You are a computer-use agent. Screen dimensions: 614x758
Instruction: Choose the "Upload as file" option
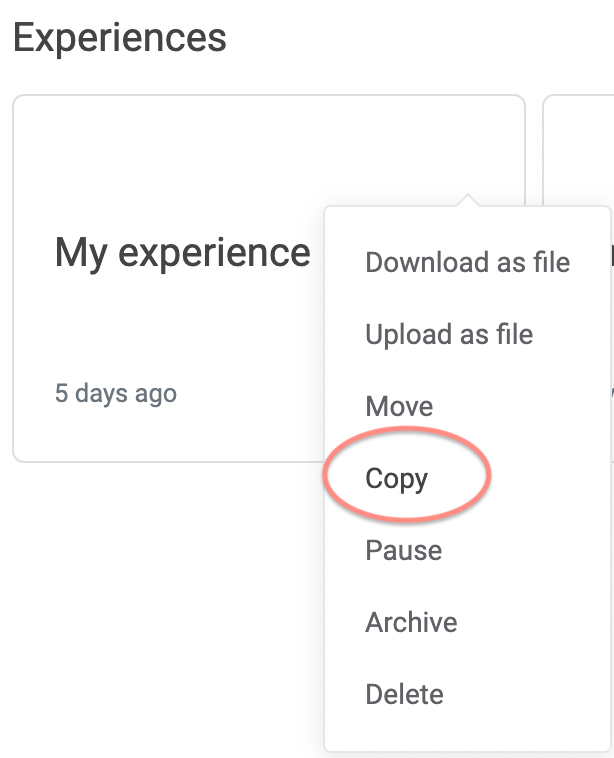449,334
